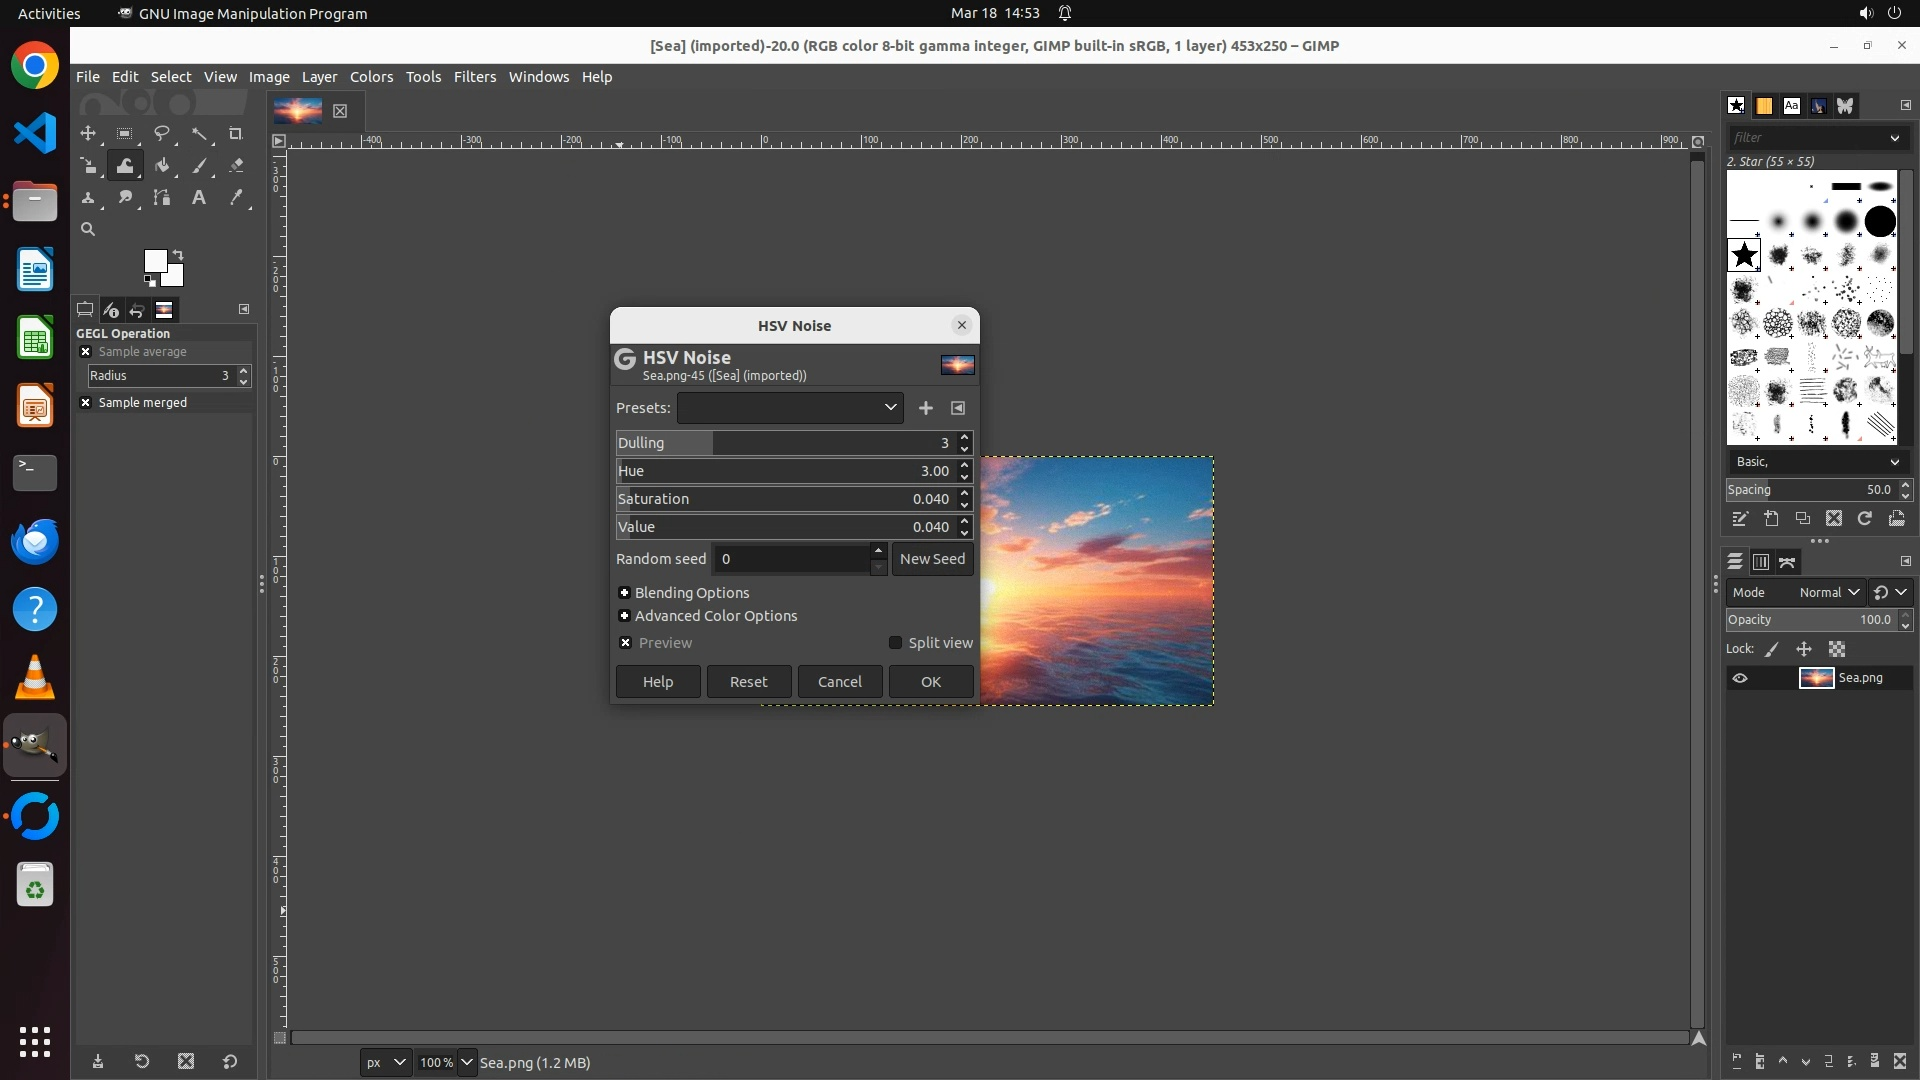This screenshot has height=1080, width=1920.
Task: Select the Zoom magnifier tool
Action: 88,230
